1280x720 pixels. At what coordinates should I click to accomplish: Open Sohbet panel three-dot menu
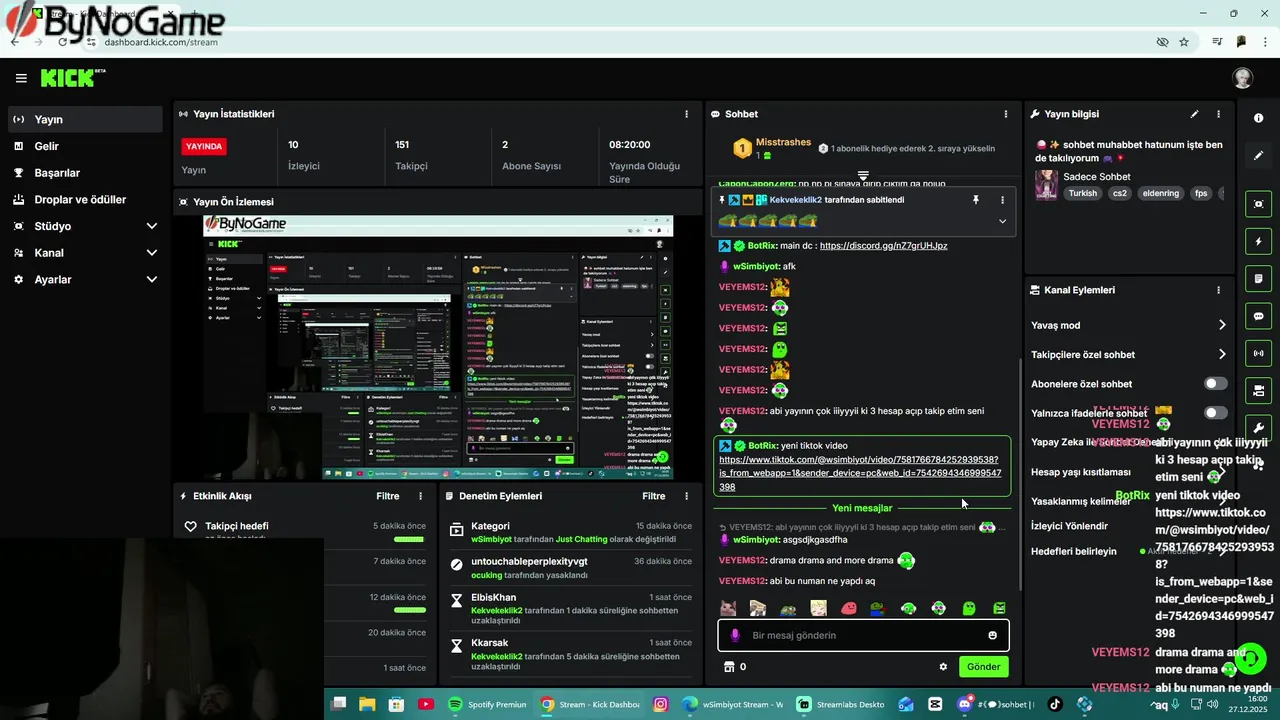coord(1006,114)
